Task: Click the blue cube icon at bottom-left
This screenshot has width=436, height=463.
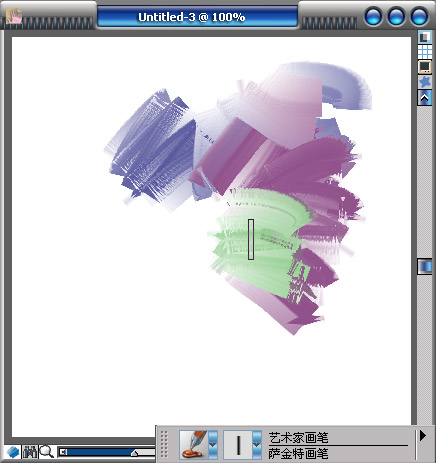Action: coord(12,452)
